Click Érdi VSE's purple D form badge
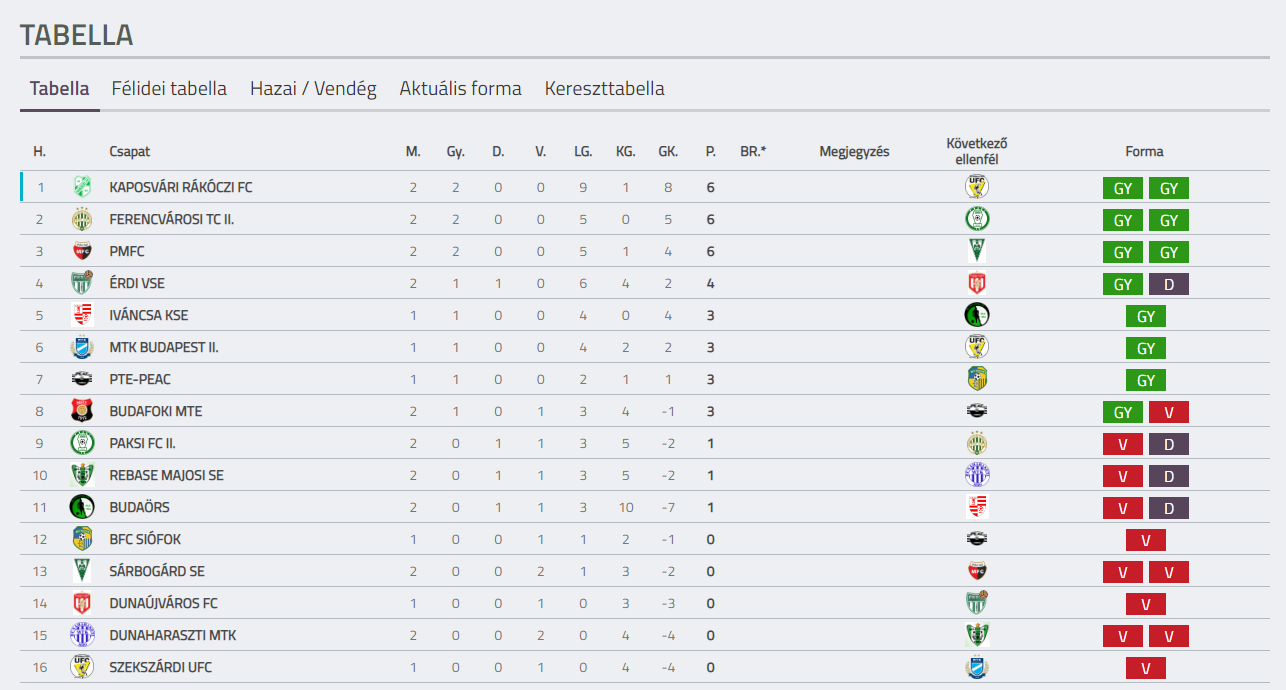 (1169, 284)
